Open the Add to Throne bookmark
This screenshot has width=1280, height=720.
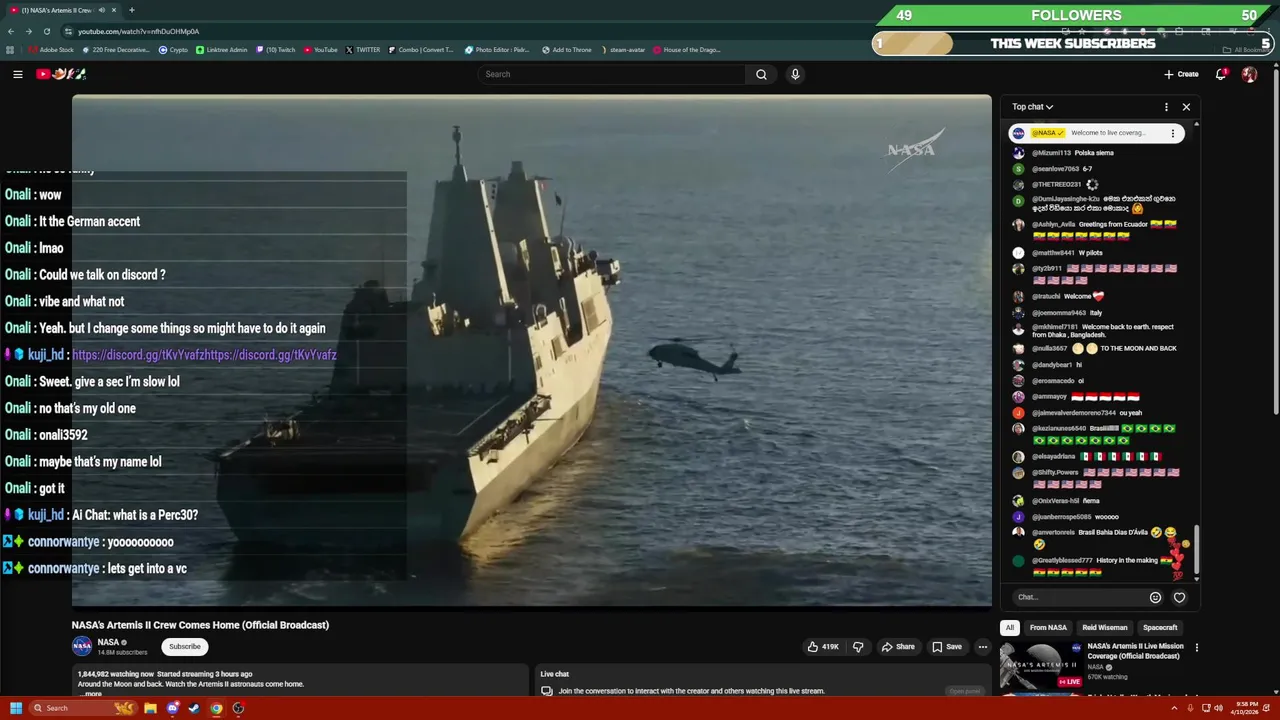point(567,50)
